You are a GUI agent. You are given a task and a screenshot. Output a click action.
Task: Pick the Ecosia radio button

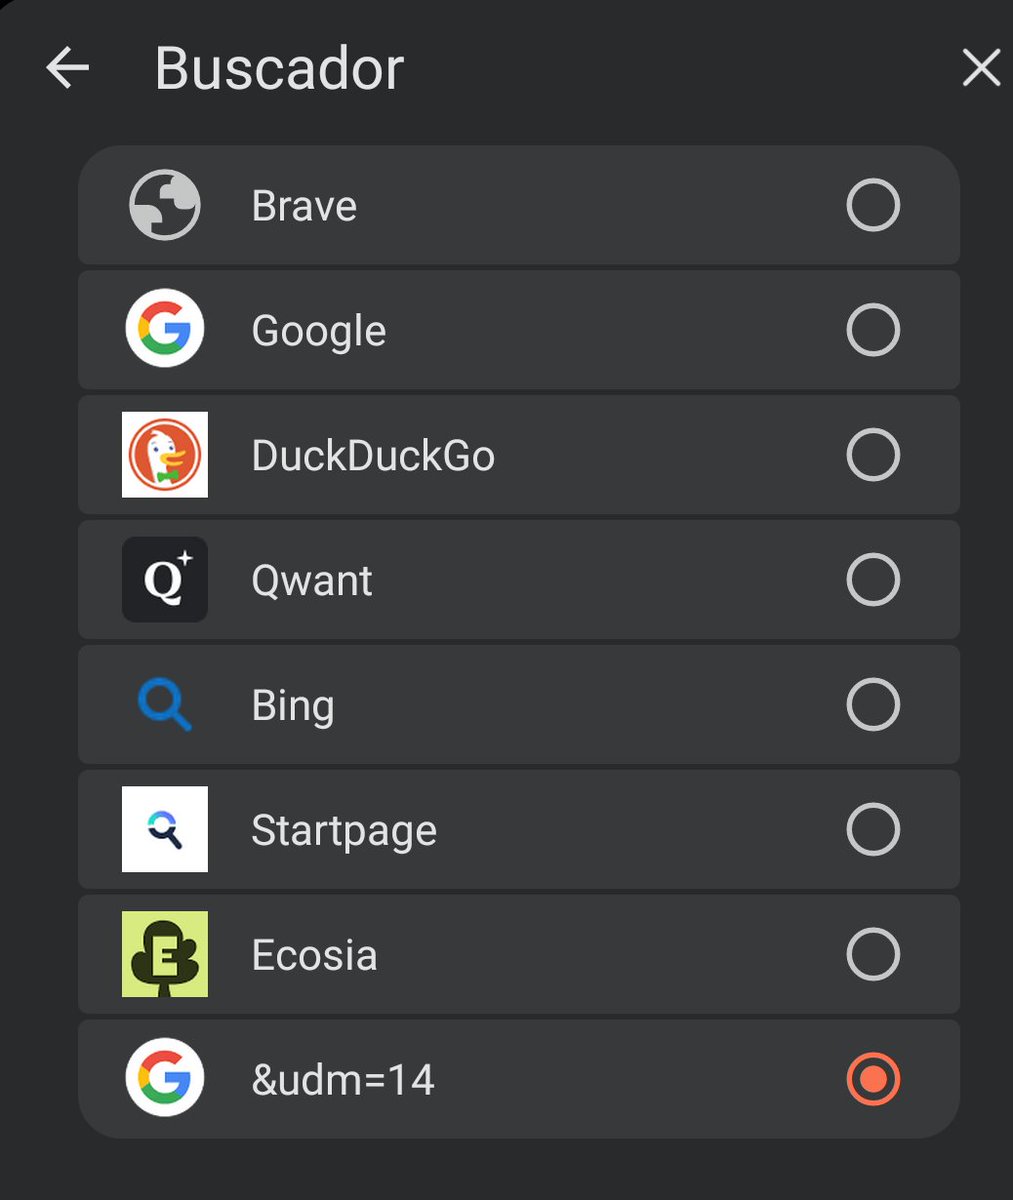(x=873, y=954)
